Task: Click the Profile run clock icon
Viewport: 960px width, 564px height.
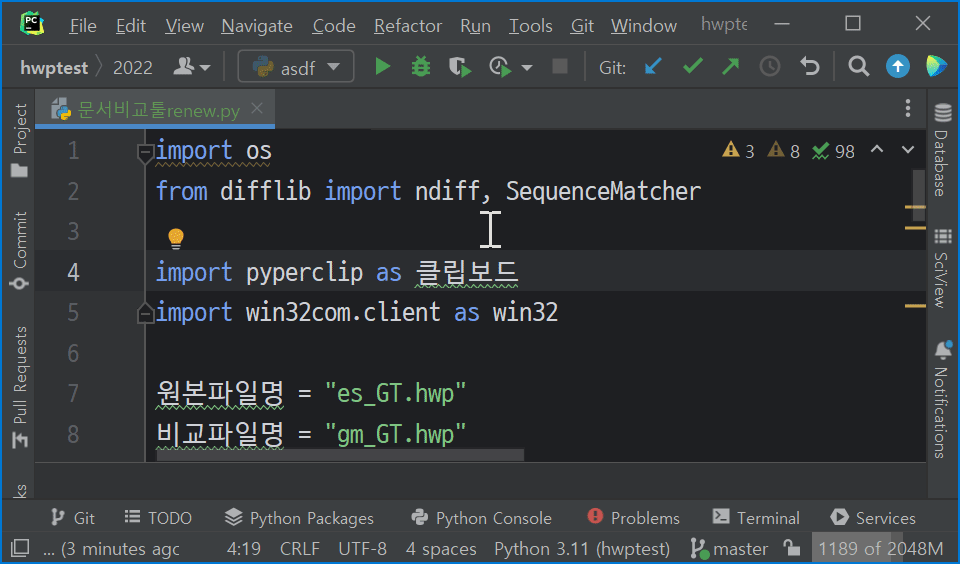Action: pos(500,66)
